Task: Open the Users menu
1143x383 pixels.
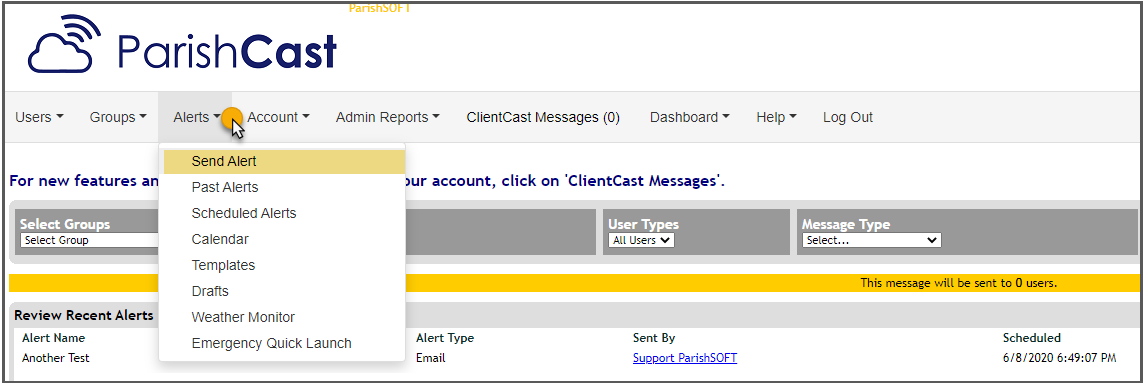Action: click(x=39, y=117)
